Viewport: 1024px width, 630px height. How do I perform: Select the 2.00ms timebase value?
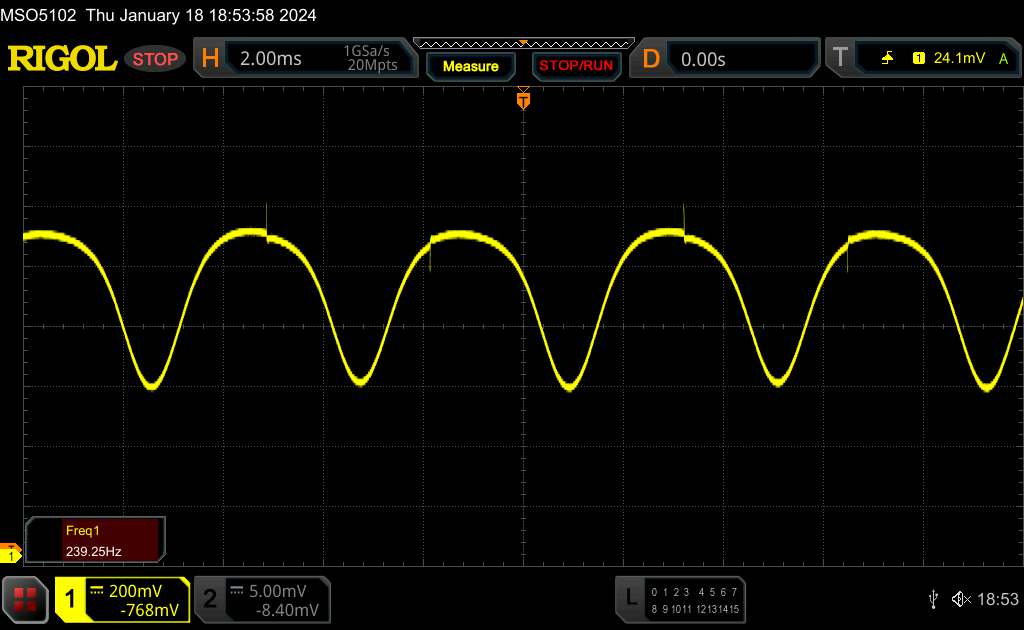click(x=270, y=59)
